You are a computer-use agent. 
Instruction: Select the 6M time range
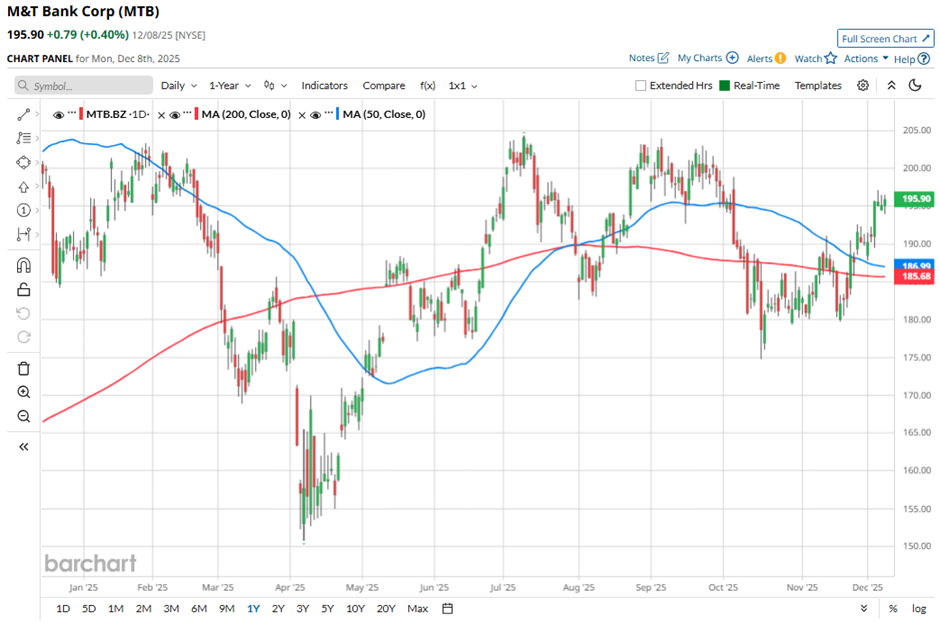pos(199,609)
